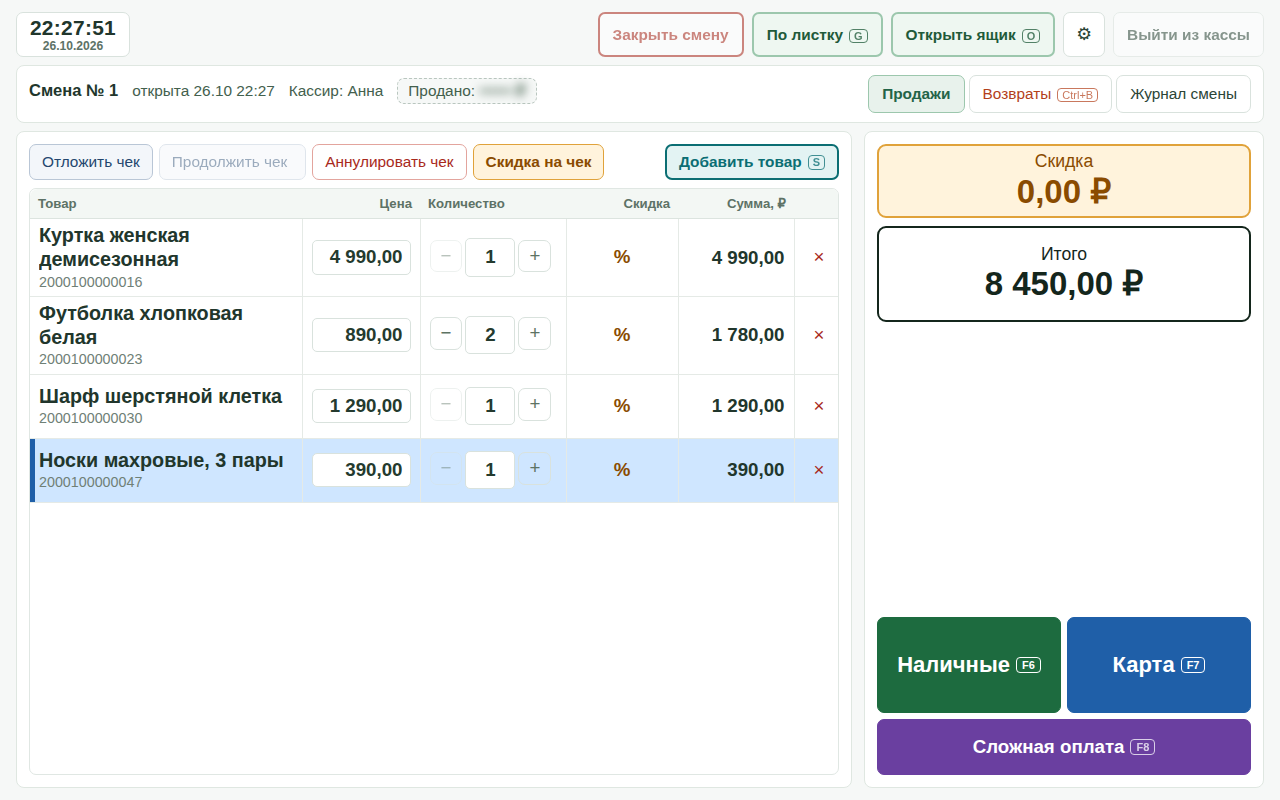Open Сложная оплата

(x=1064, y=747)
